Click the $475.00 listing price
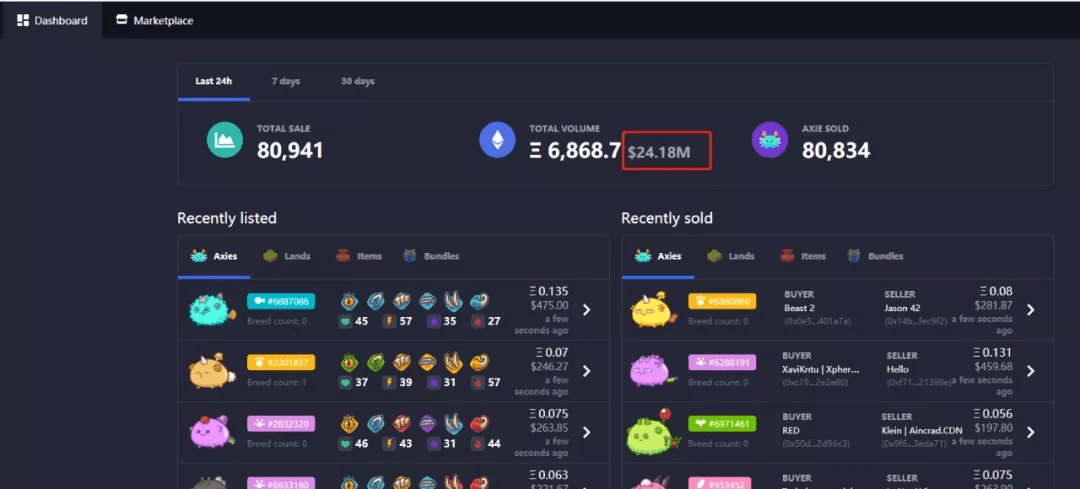 [550, 305]
